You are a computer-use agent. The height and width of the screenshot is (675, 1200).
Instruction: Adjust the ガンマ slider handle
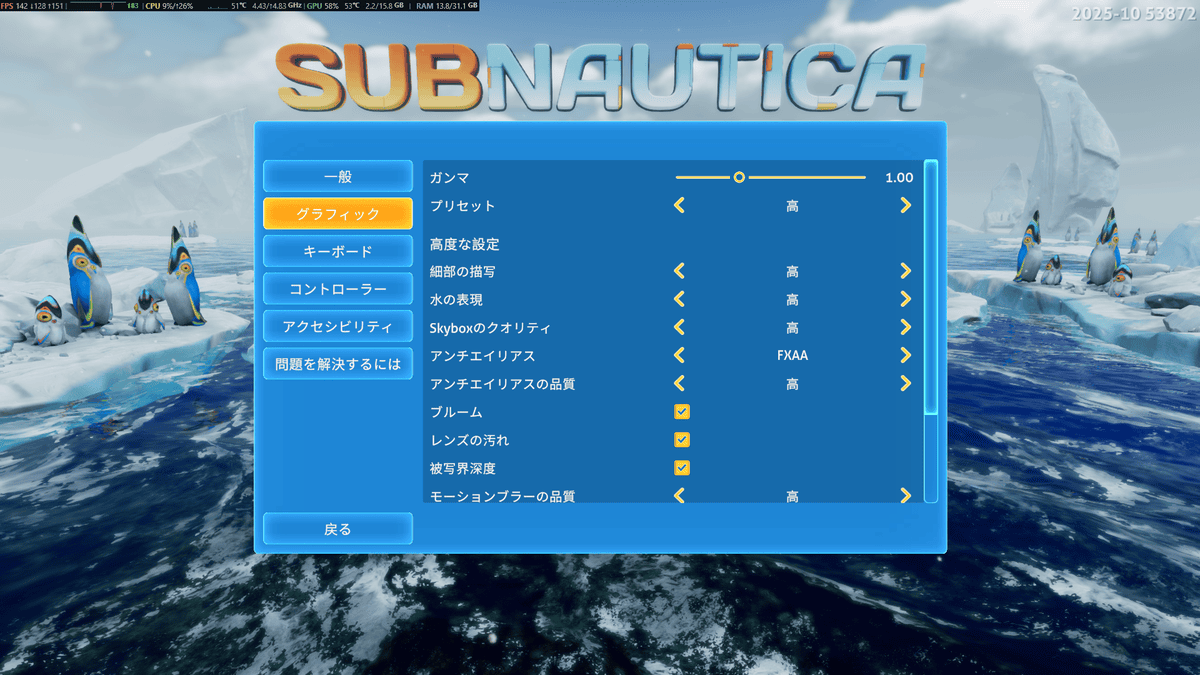coord(739,177)
